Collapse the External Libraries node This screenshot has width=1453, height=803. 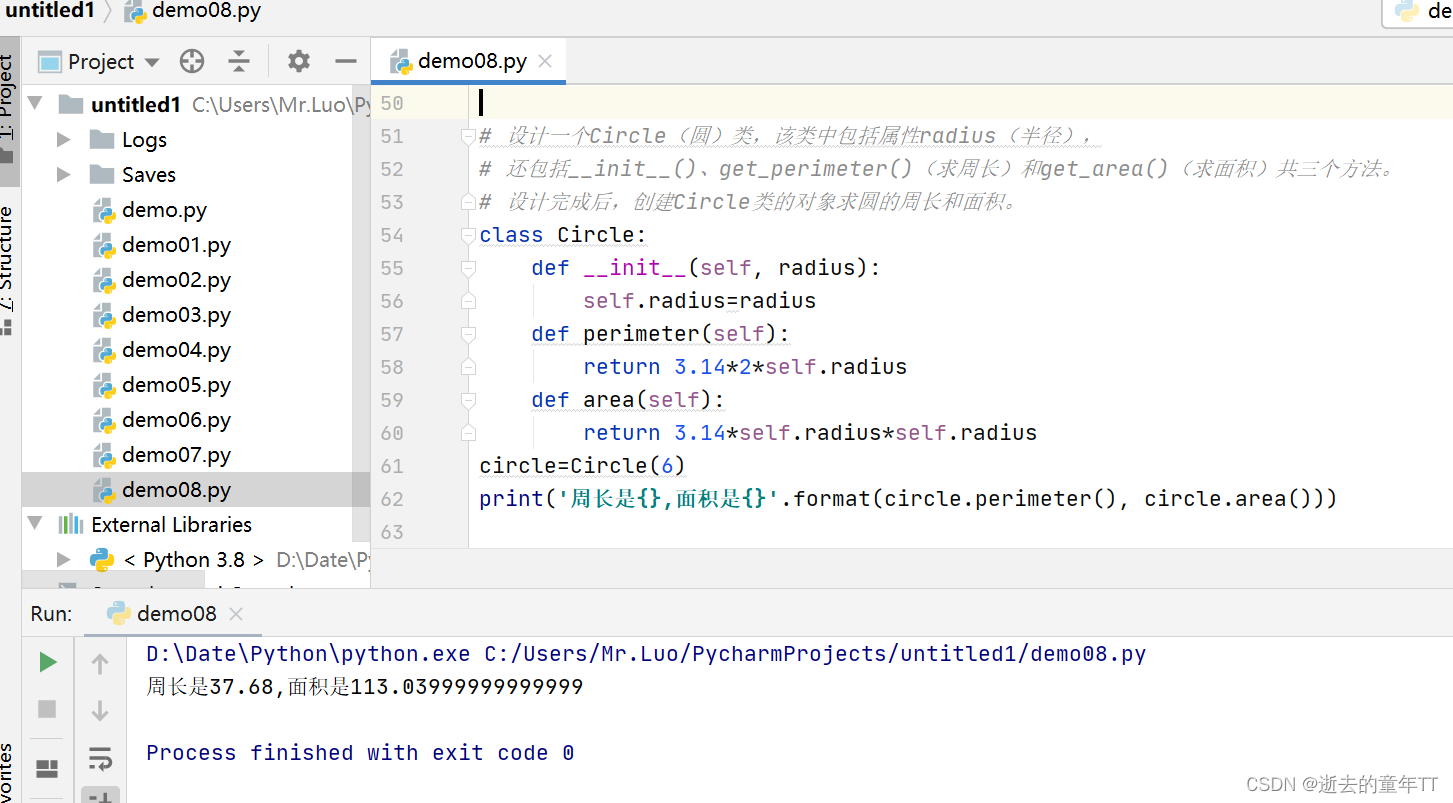36,524
